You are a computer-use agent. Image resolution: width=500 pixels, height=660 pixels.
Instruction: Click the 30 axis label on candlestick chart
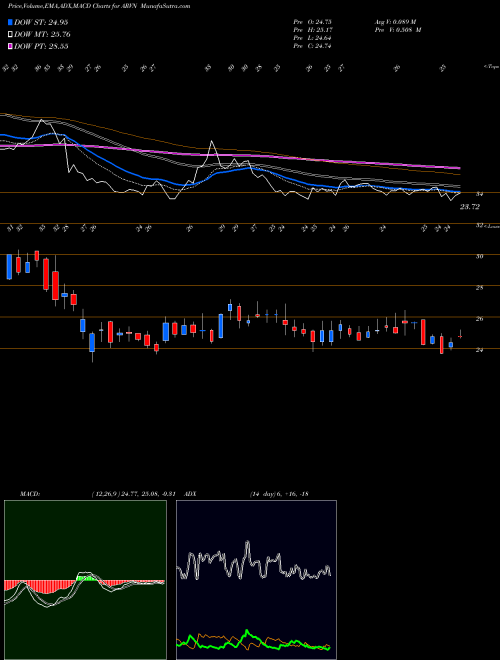point(479,256)
